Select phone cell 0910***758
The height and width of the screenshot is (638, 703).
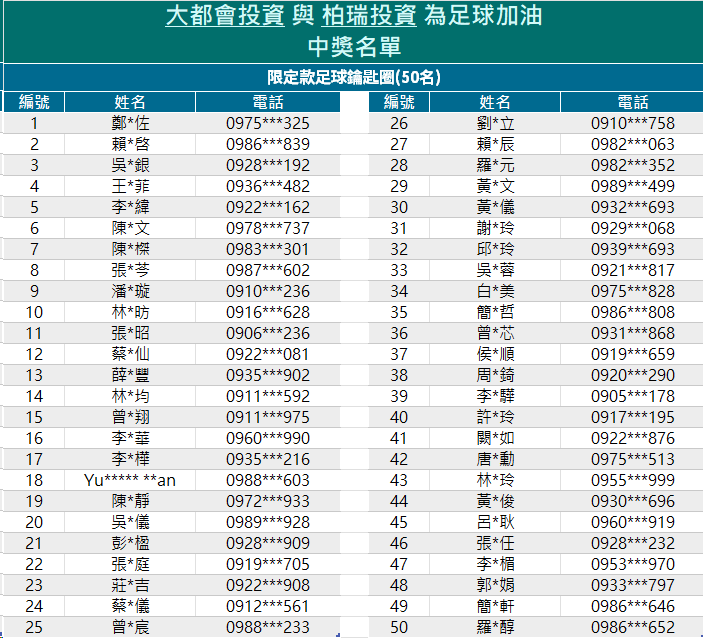[632, 123]
